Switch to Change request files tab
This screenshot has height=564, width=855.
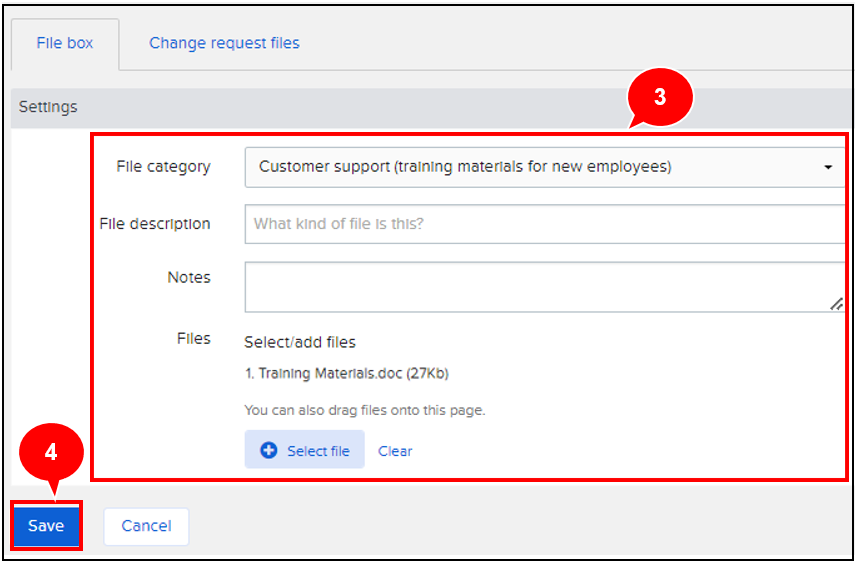[224, 43]
